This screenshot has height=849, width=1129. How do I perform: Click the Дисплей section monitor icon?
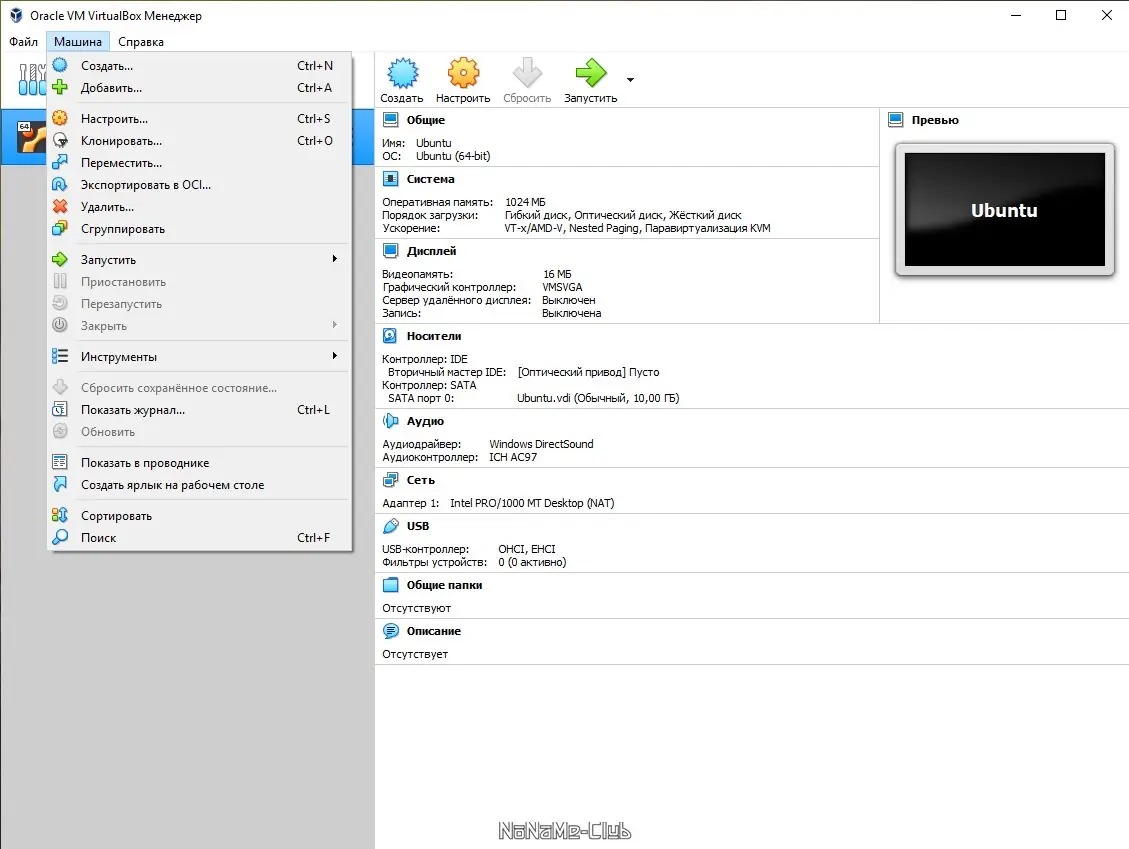click(390, 251)
